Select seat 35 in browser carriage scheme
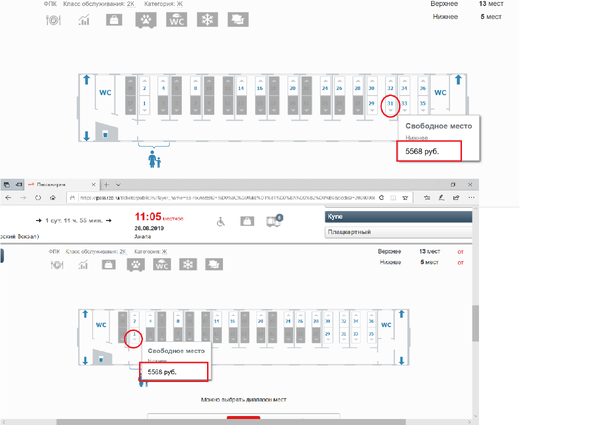Screen dimensions: 600x425 click(x=371, y=335)
